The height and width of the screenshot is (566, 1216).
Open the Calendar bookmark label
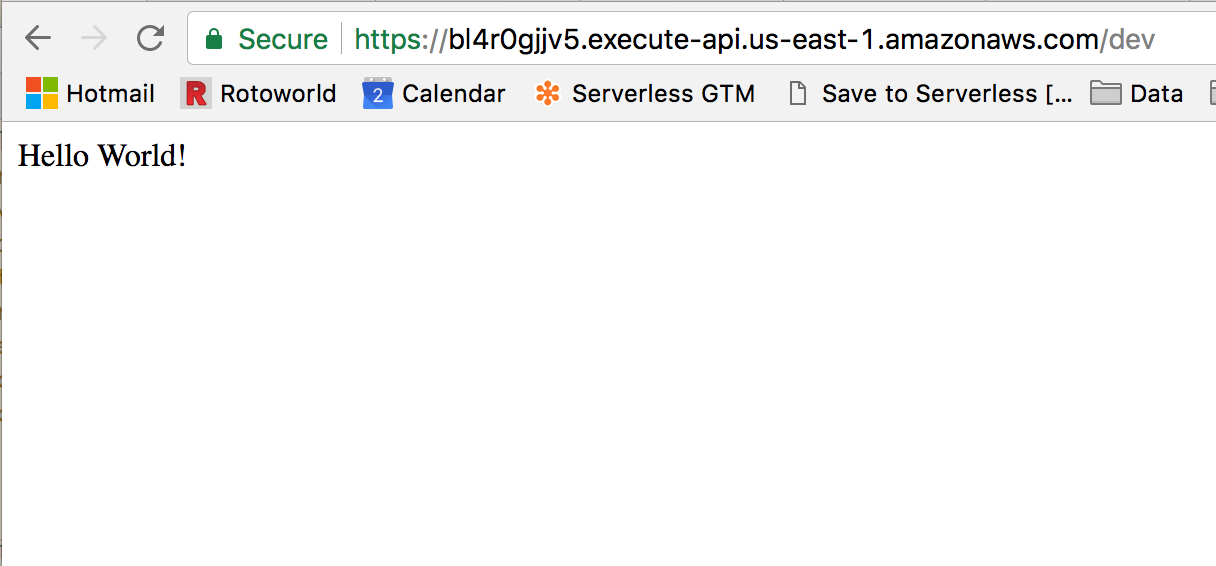click(x=454, y=93)
